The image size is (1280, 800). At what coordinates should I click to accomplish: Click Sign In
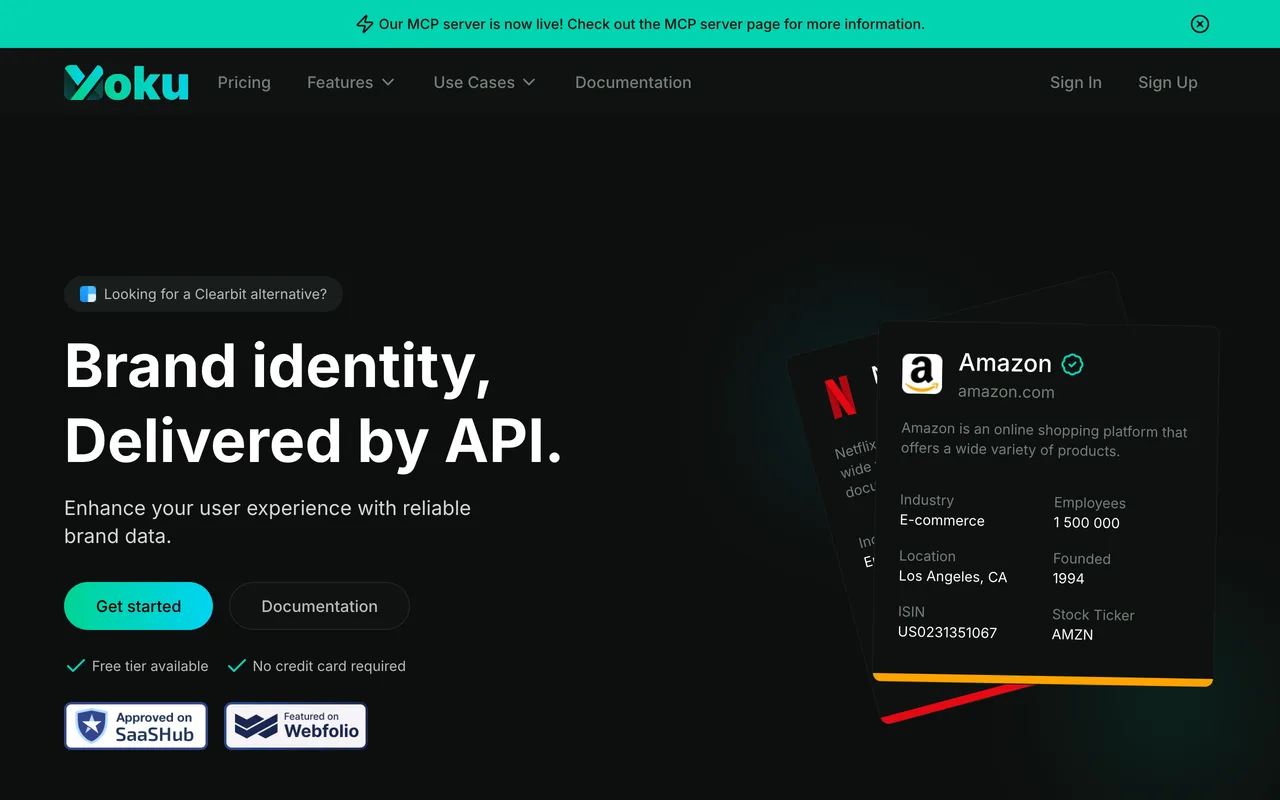click(x=1076, y=82)
